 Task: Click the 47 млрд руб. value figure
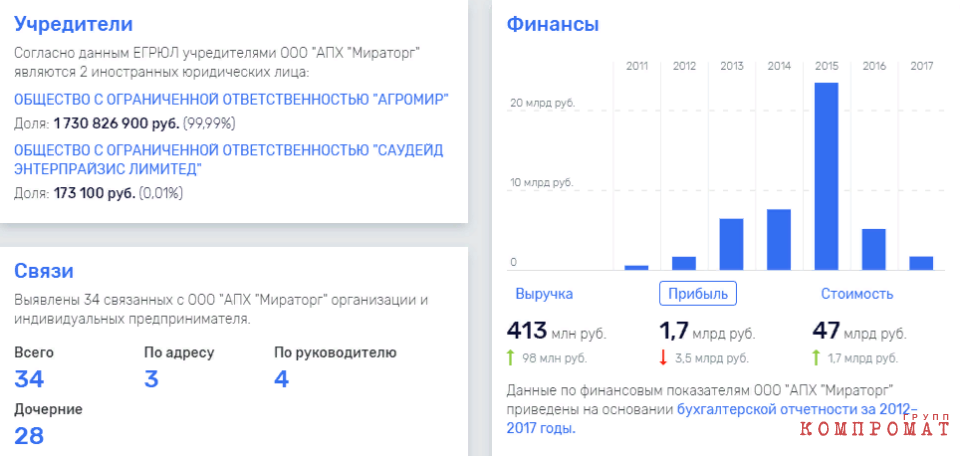[x=860, y=332]
